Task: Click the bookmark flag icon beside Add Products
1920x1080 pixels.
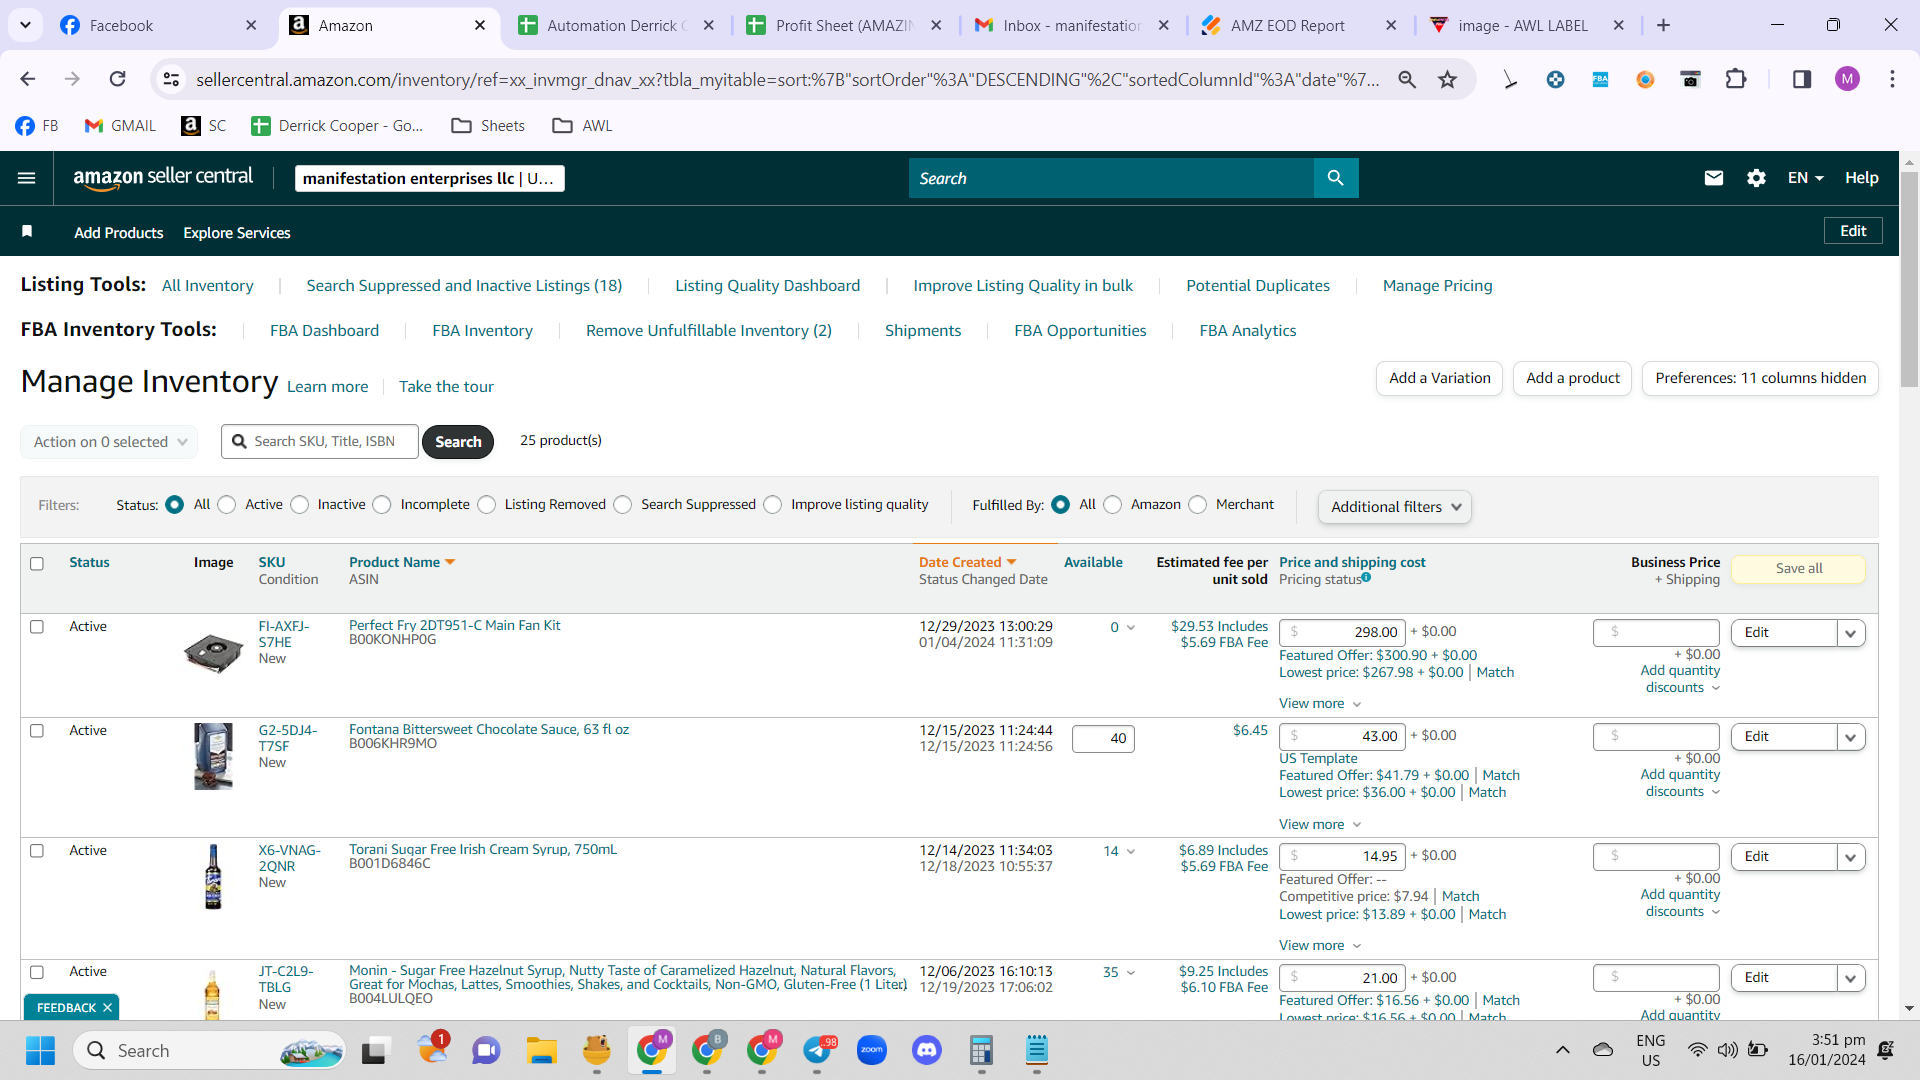Action: 27,232
